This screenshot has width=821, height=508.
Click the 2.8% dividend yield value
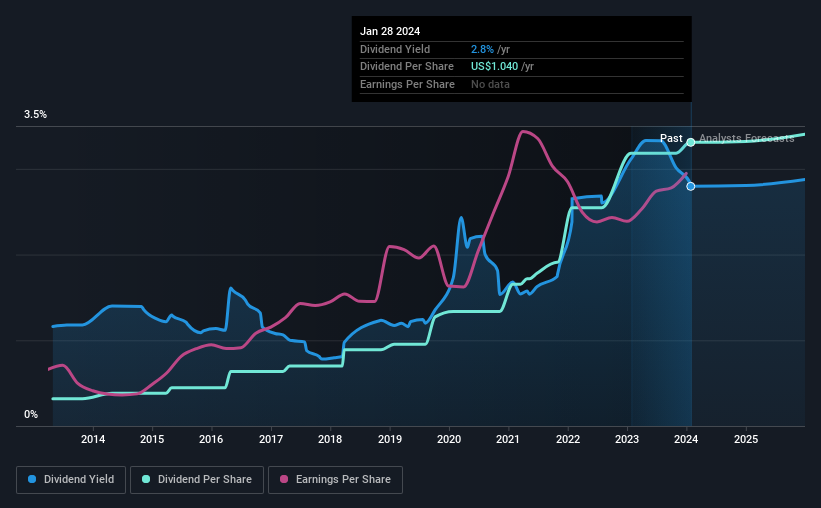tap(482, 49)
